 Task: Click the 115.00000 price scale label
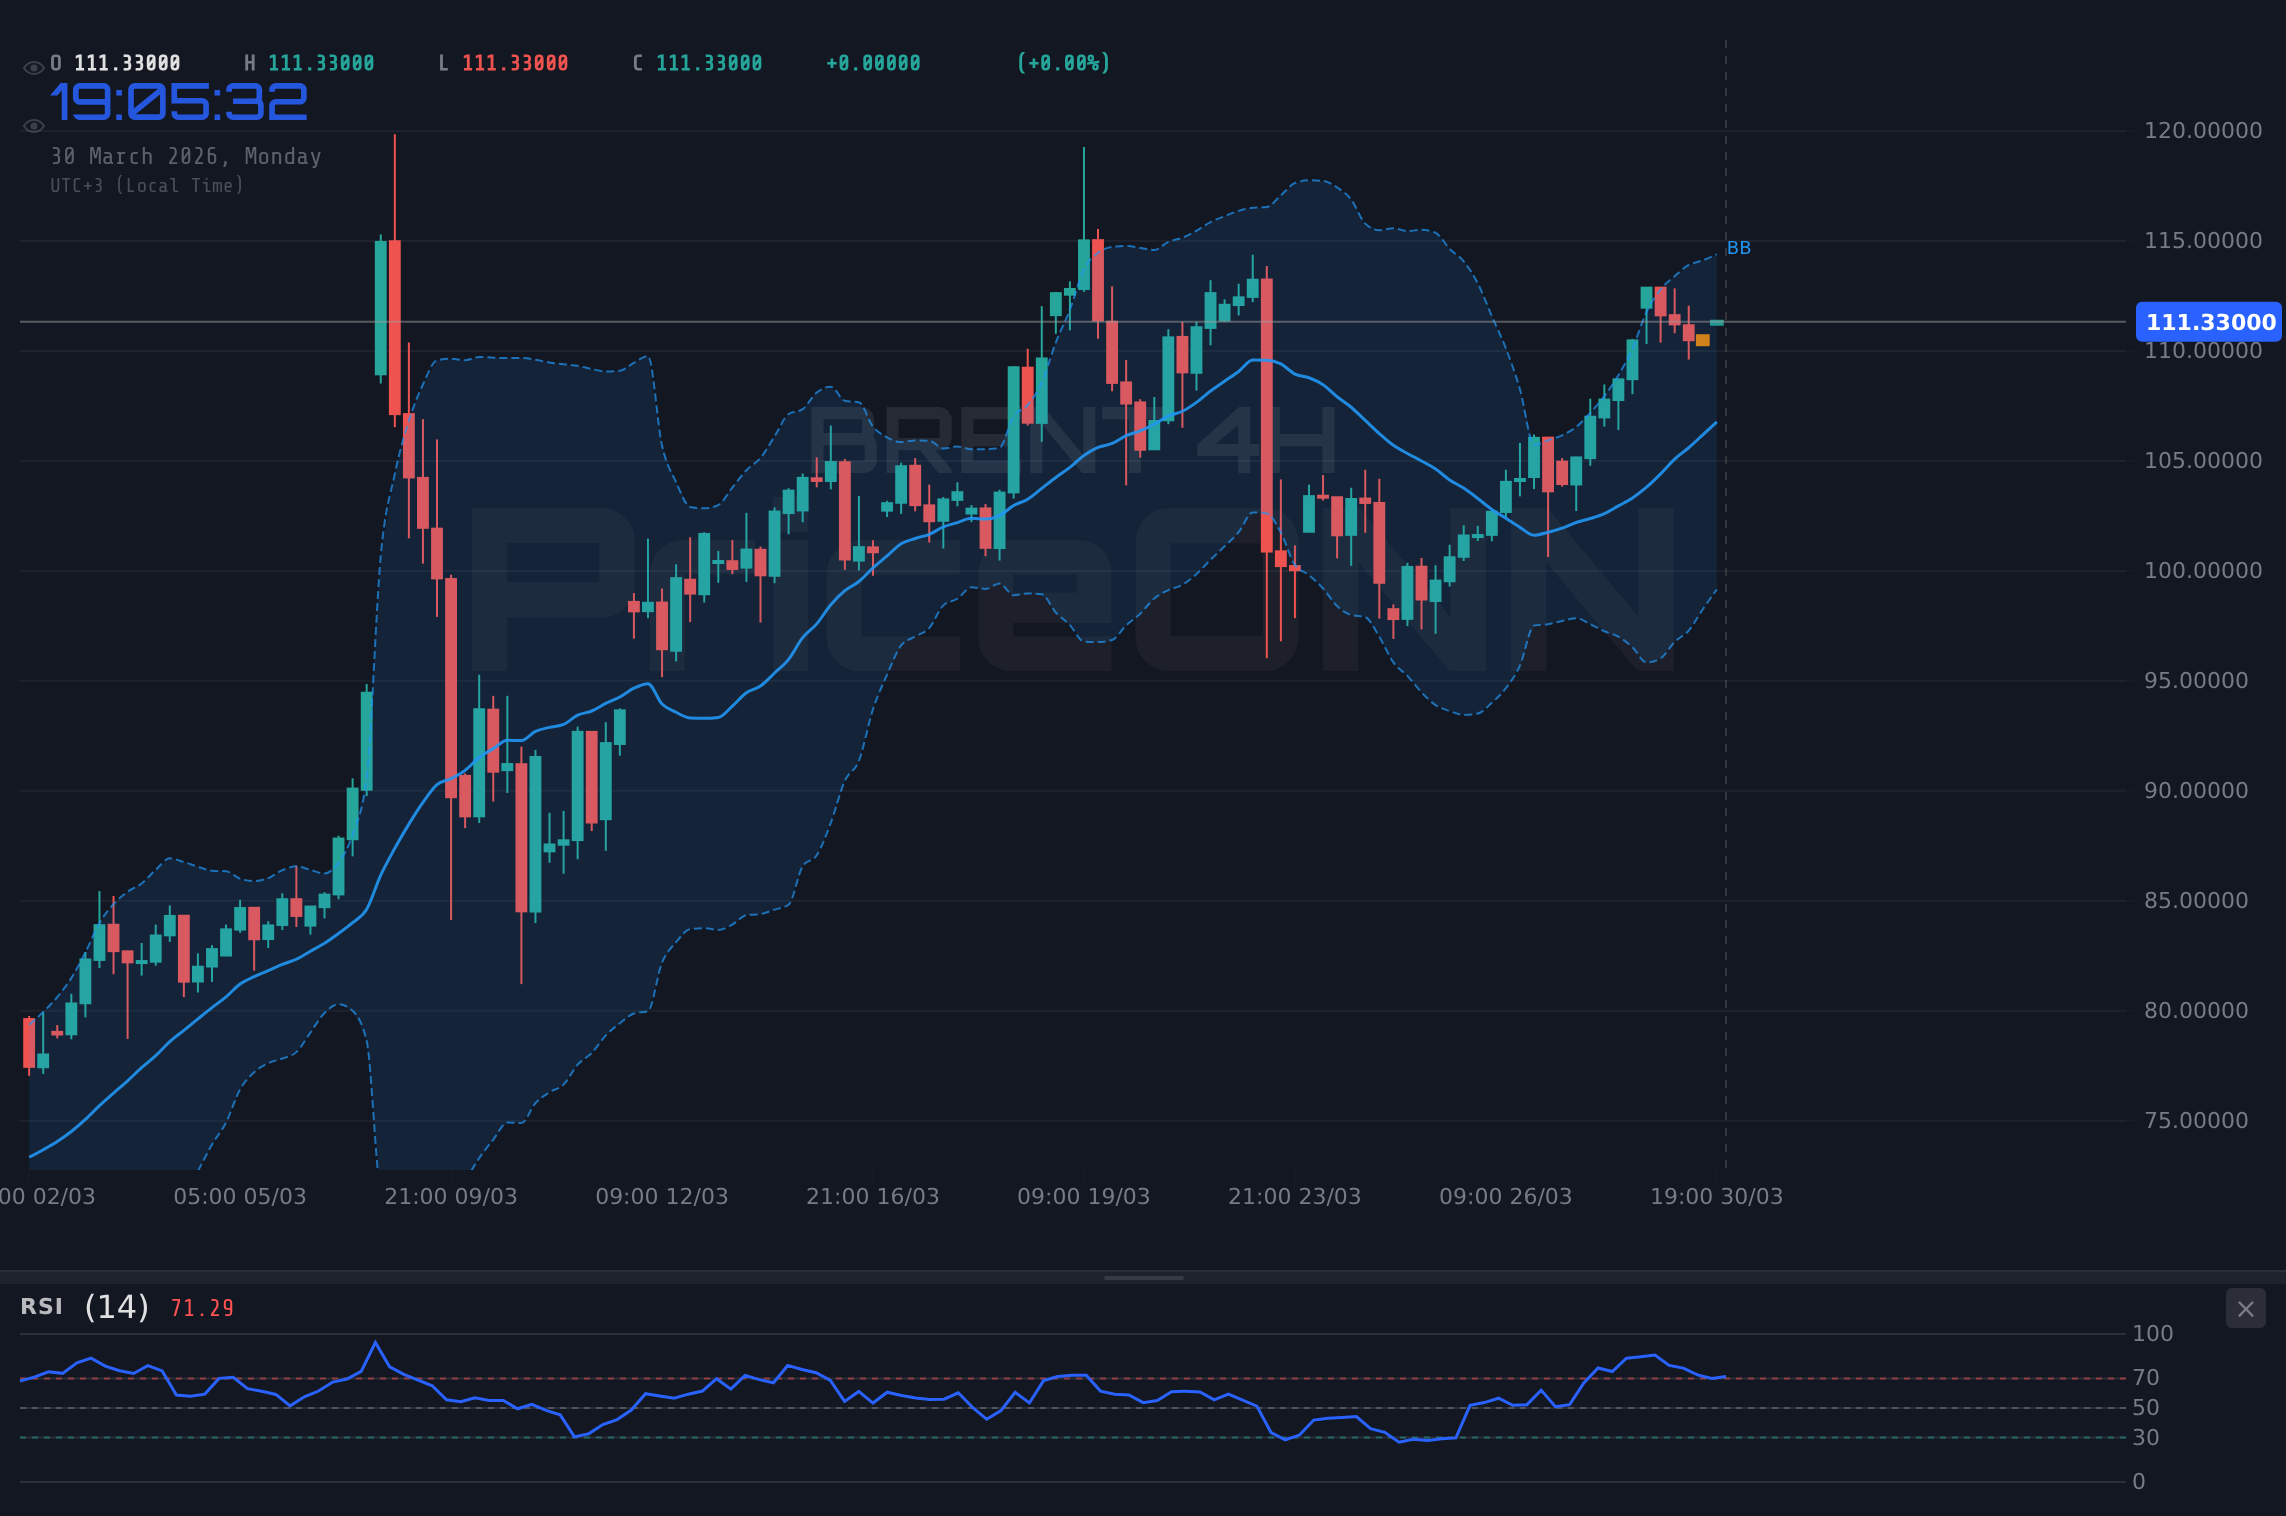click(2203, 240)
